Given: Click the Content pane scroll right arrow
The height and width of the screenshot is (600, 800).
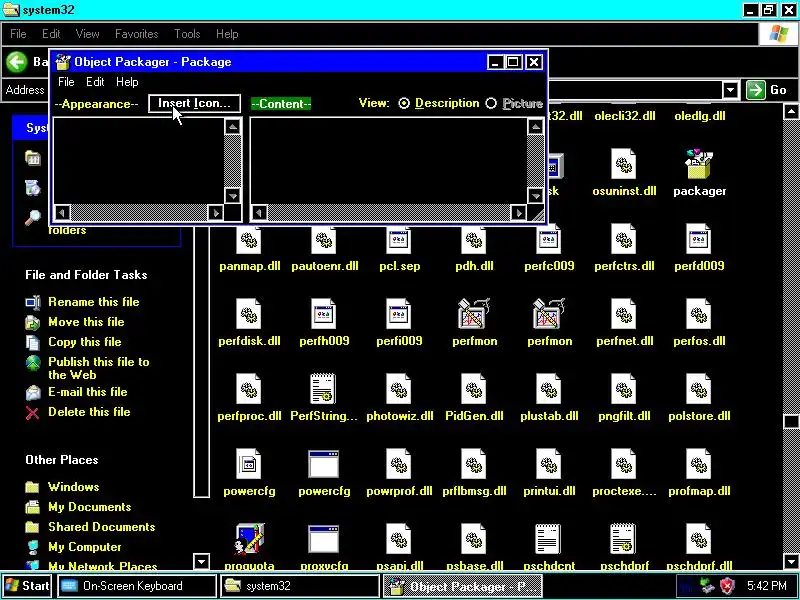Looking at the screenshot, I should (x=519, y=213).
